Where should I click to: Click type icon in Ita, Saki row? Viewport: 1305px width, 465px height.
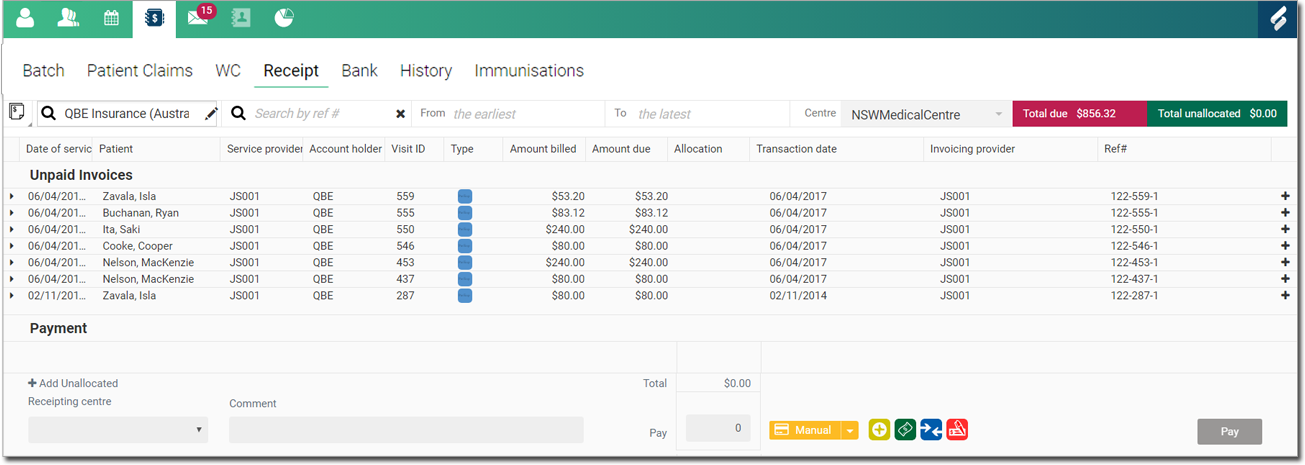click(465, 230)
